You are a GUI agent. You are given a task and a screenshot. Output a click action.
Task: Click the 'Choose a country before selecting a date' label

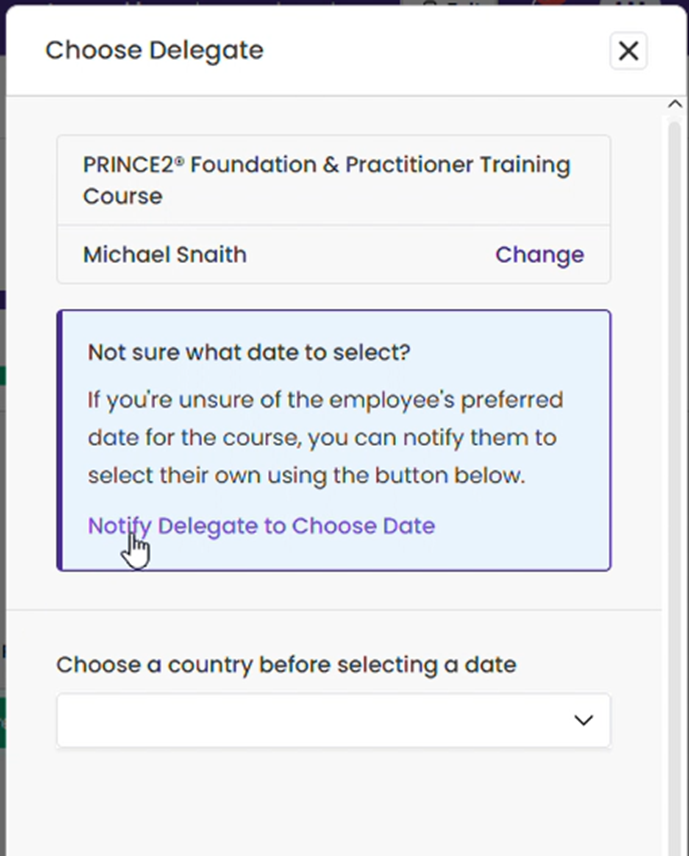[x=286, y=664]
